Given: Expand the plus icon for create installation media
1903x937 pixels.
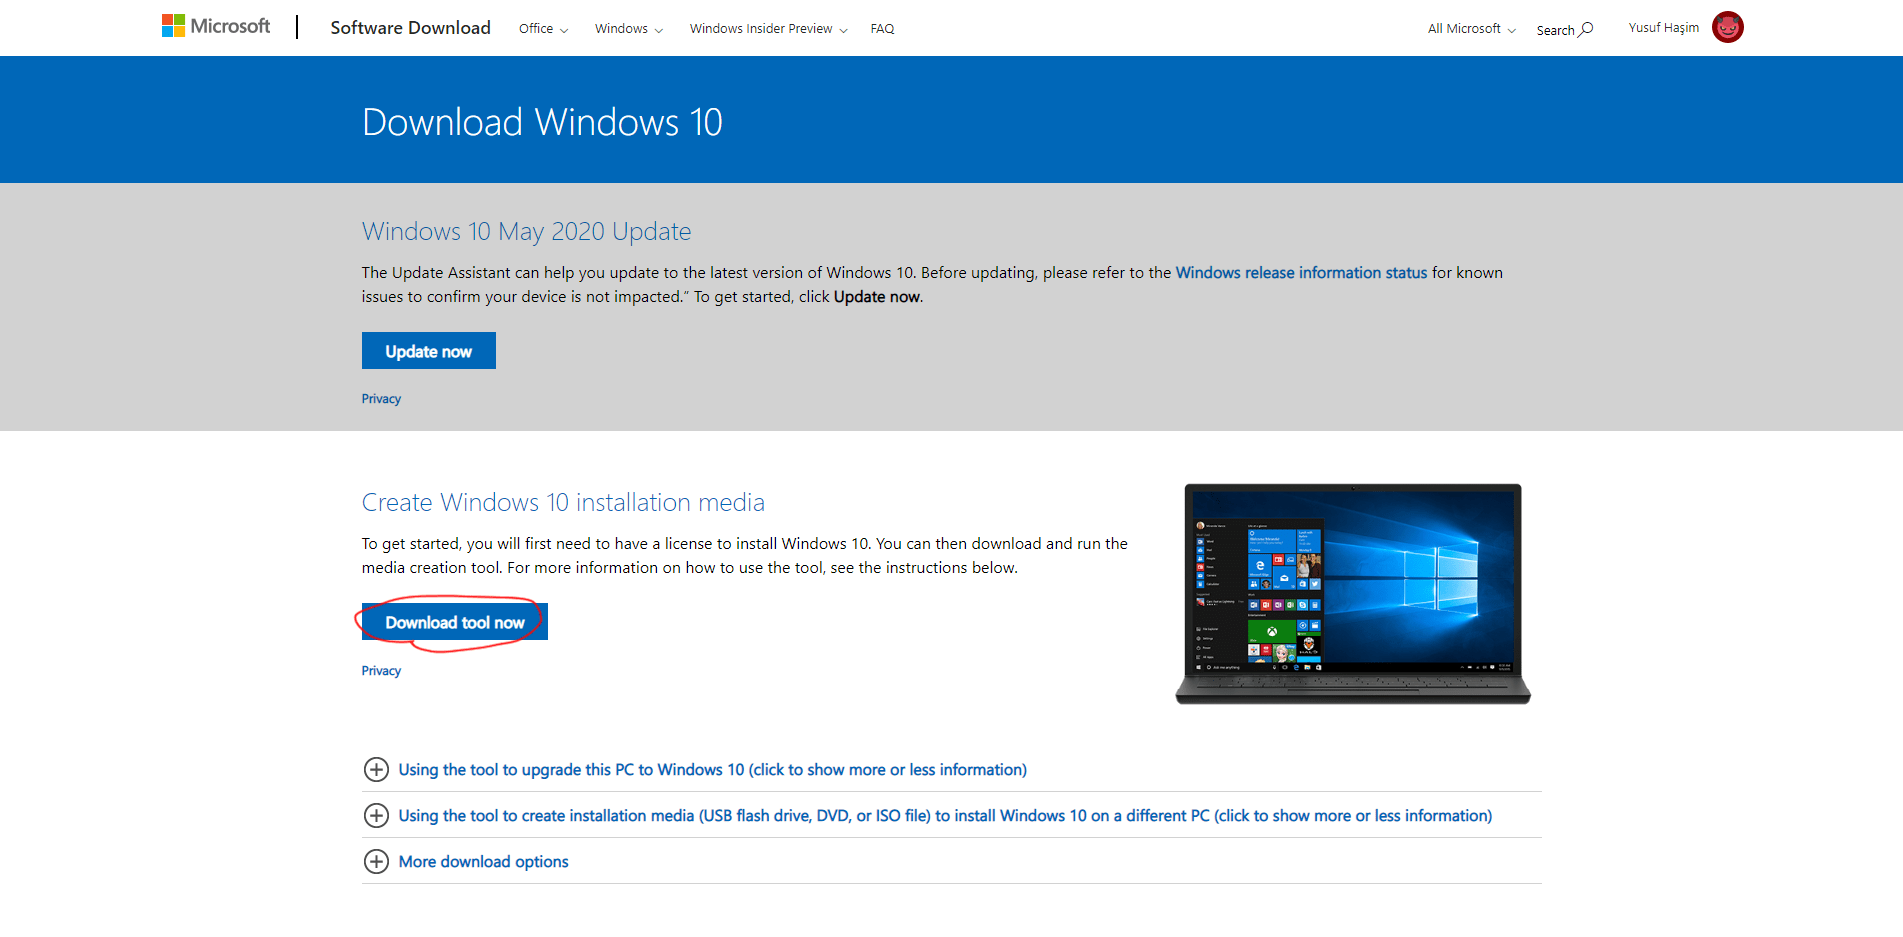Looking at the screenshot, I should [x=376, y=815].
